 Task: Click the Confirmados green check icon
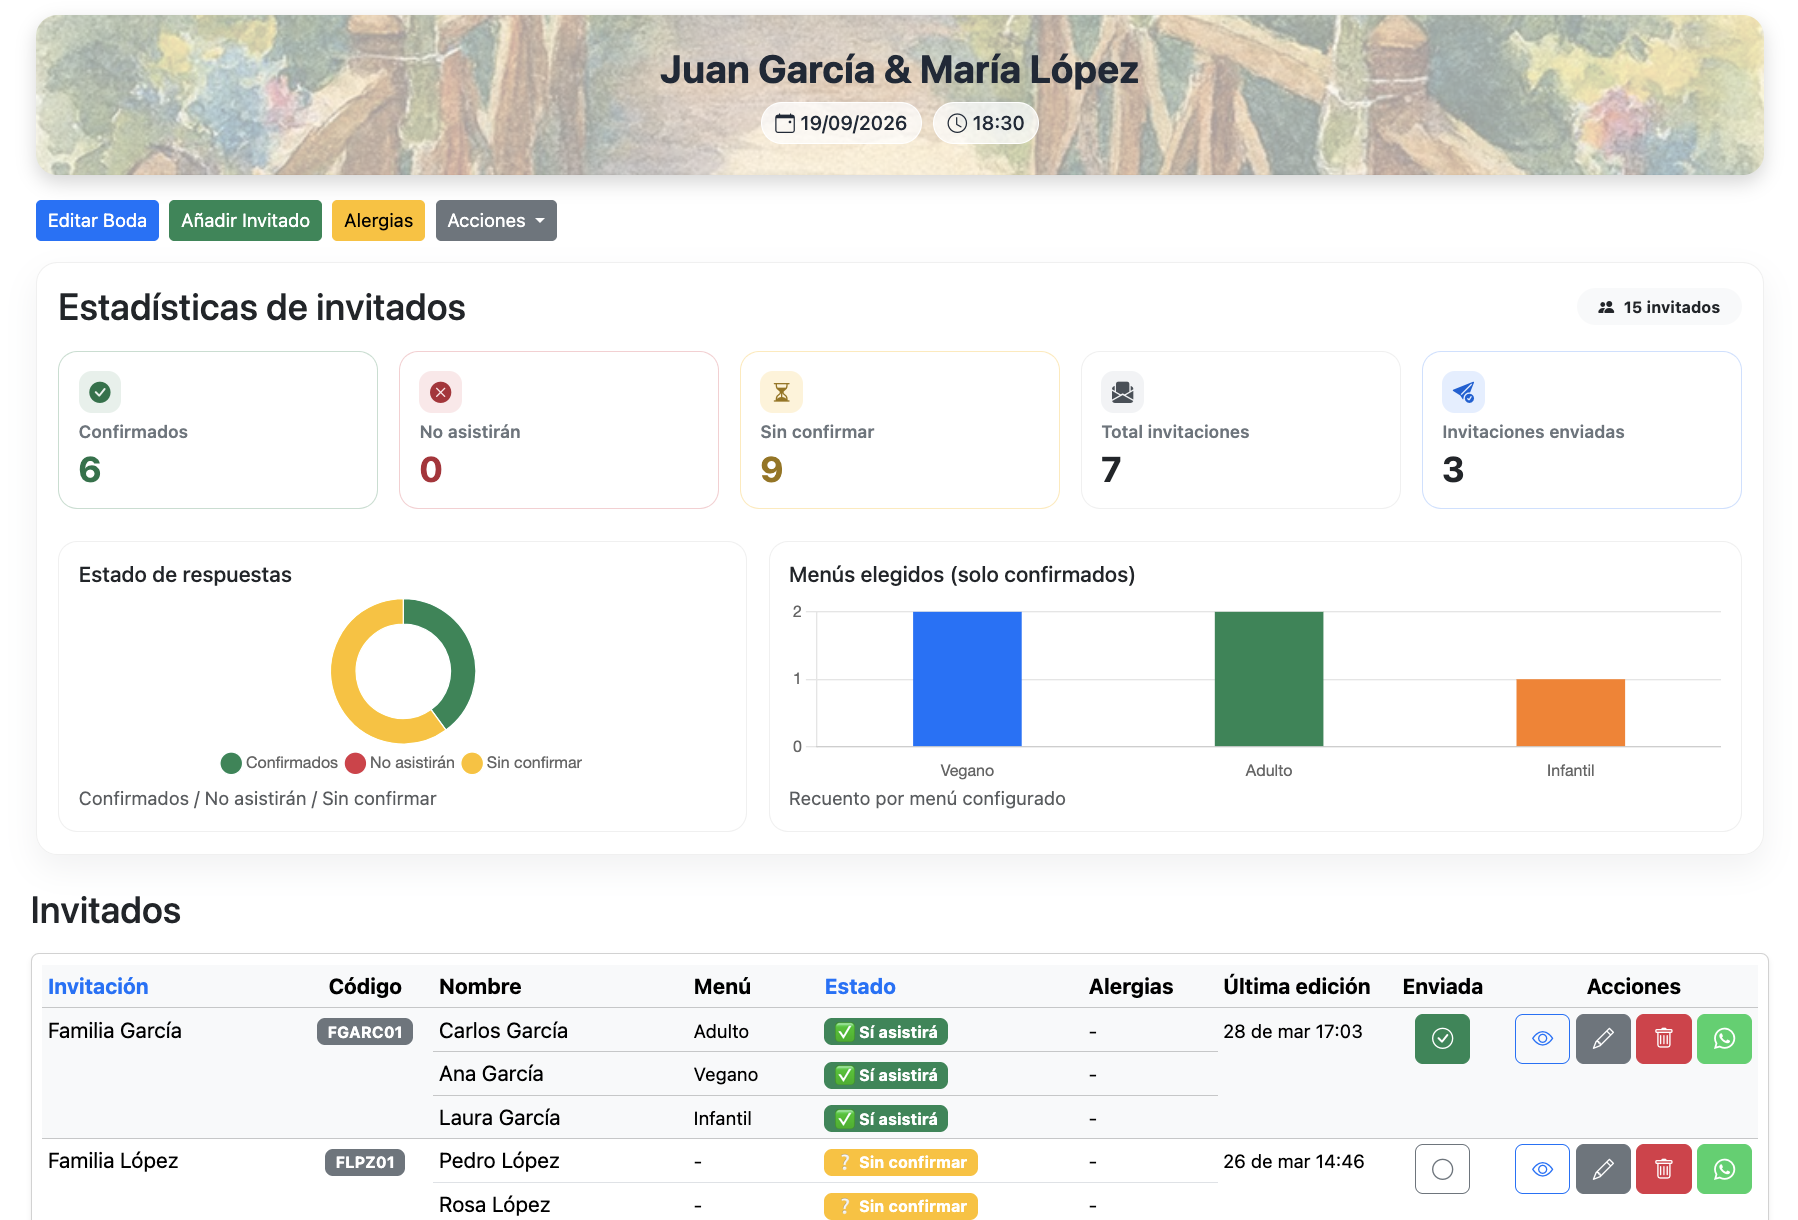tap(100, 392)
